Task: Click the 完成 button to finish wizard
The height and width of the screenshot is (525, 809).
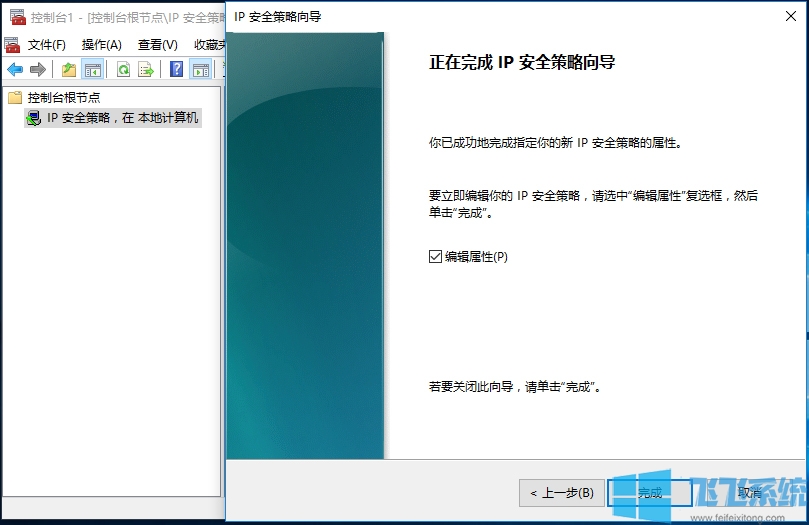Action: coord(650,493)
